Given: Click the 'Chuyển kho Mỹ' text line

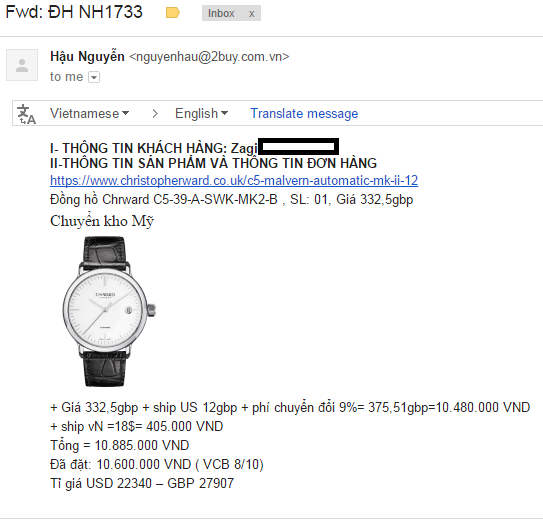Looking at the screenshot, I should pos(102,221).
